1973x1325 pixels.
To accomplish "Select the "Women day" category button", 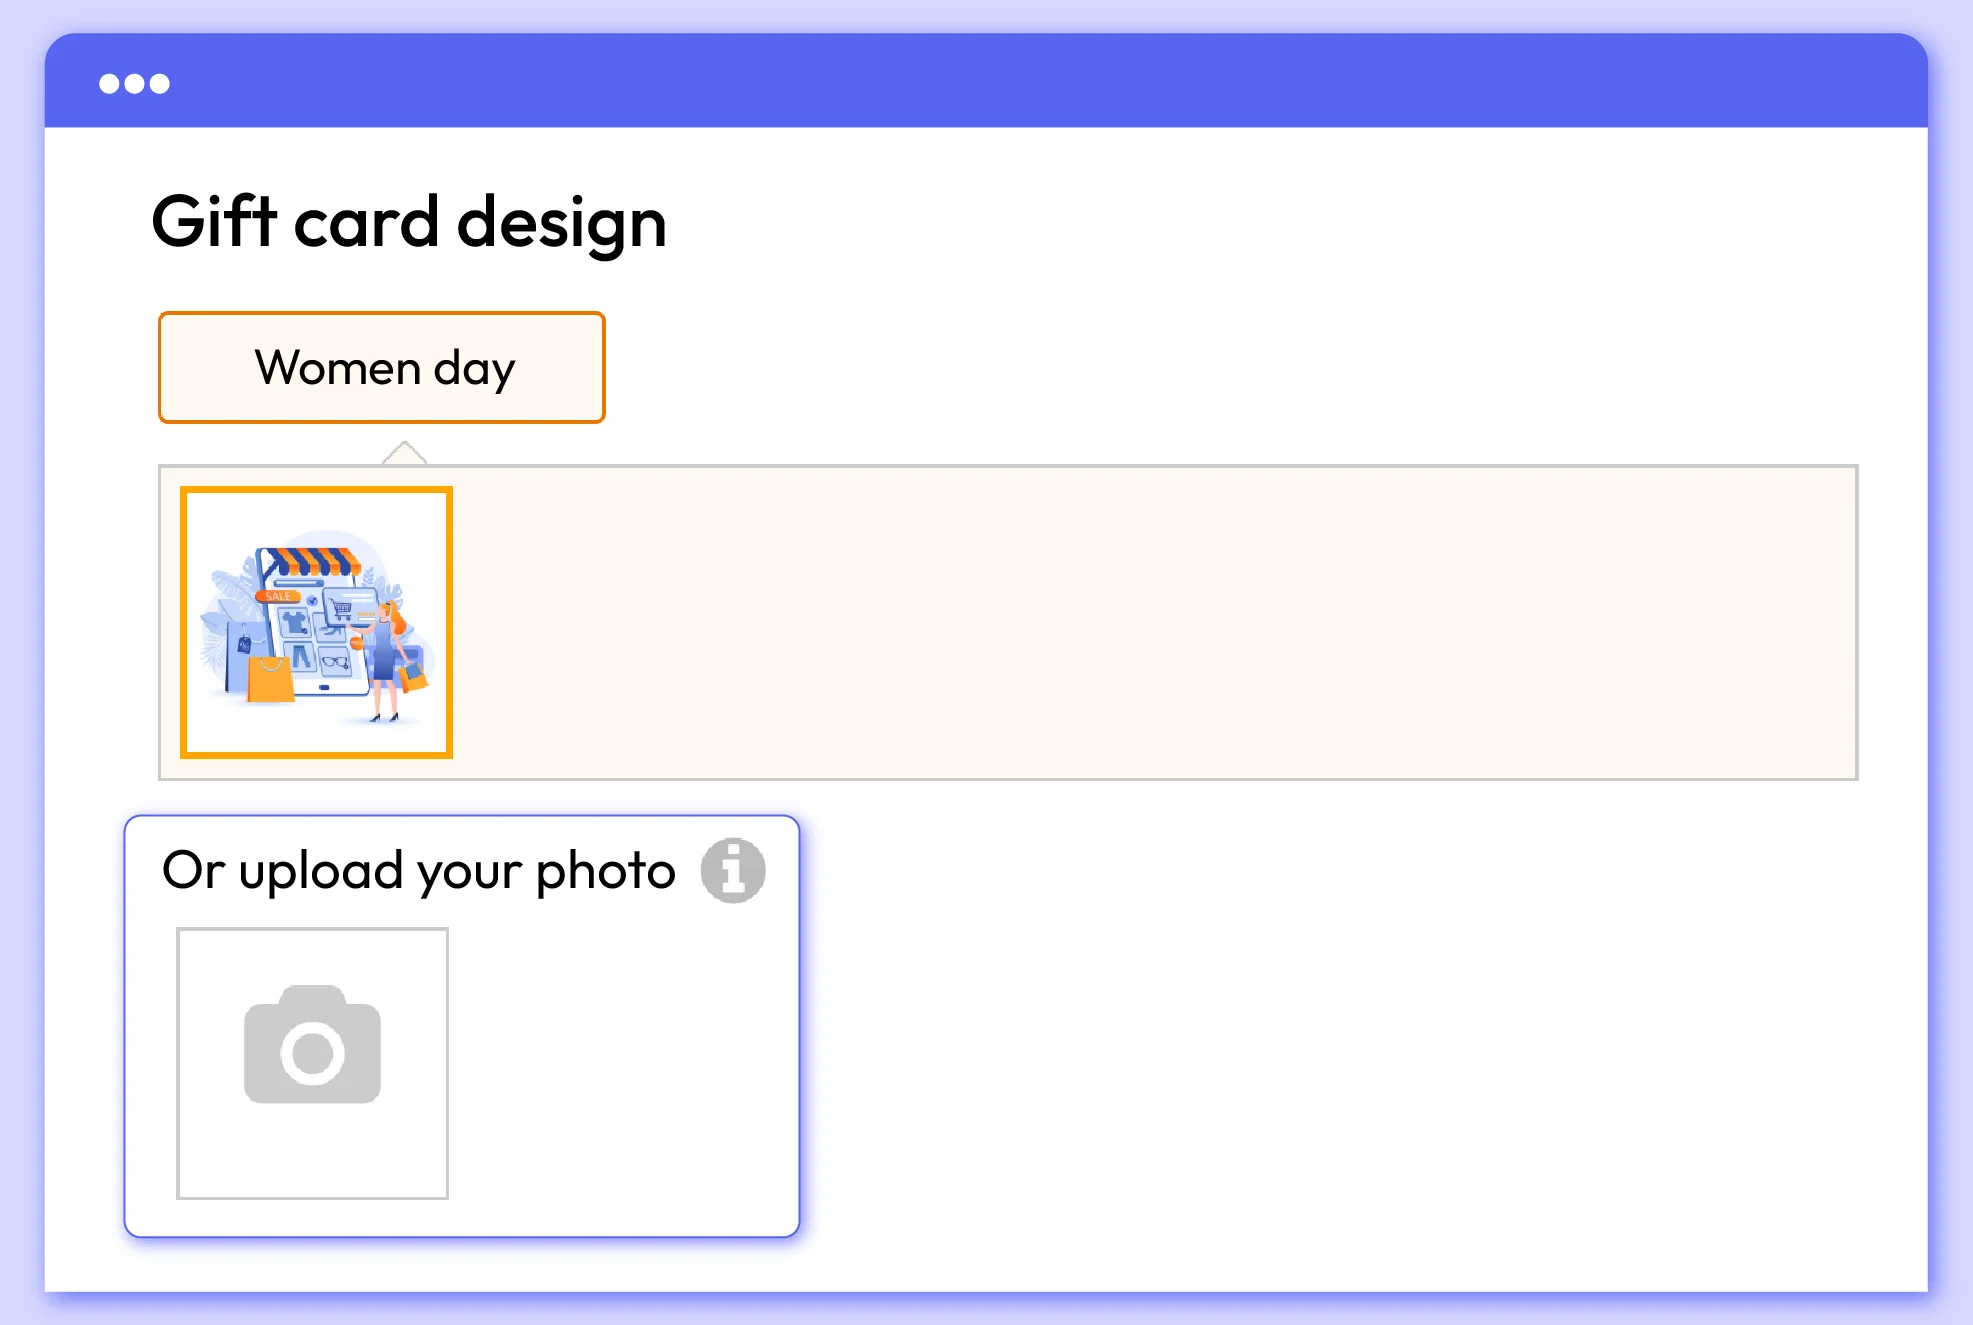I will pos(381,367).
